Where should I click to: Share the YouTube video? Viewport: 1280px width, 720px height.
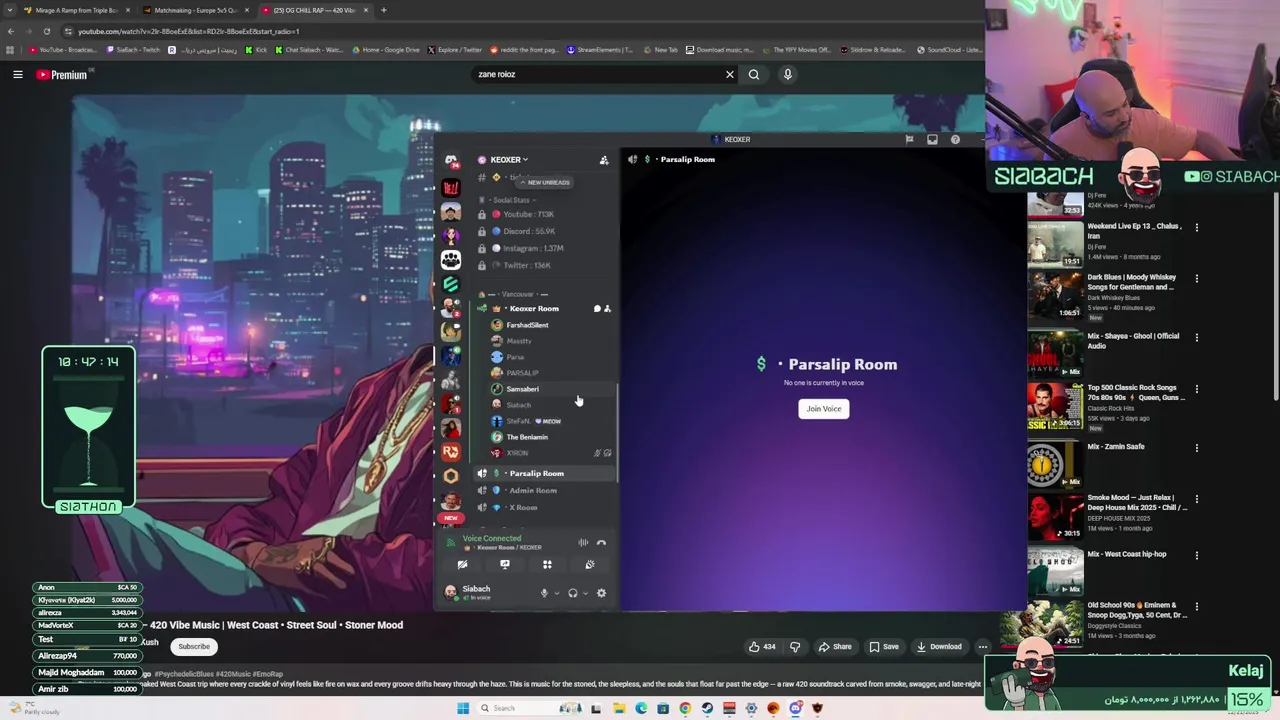tap(835, 647)
